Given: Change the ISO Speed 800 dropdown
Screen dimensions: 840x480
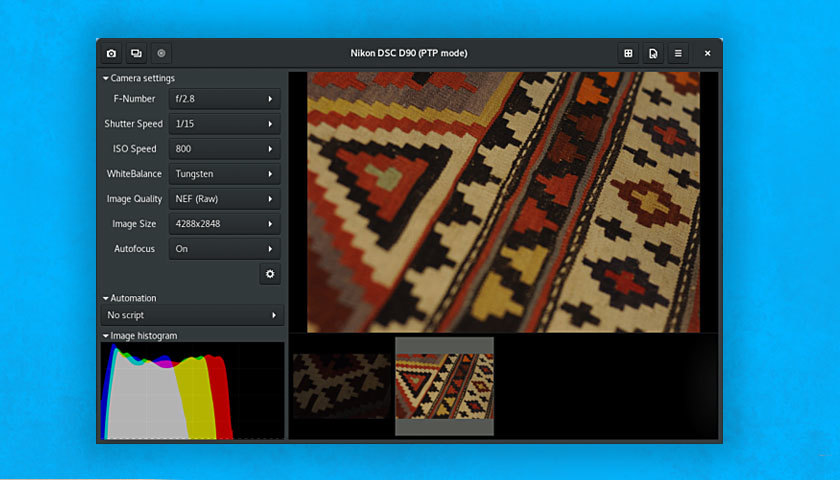Looking at the screenshot, I should (x=224, y=149).
